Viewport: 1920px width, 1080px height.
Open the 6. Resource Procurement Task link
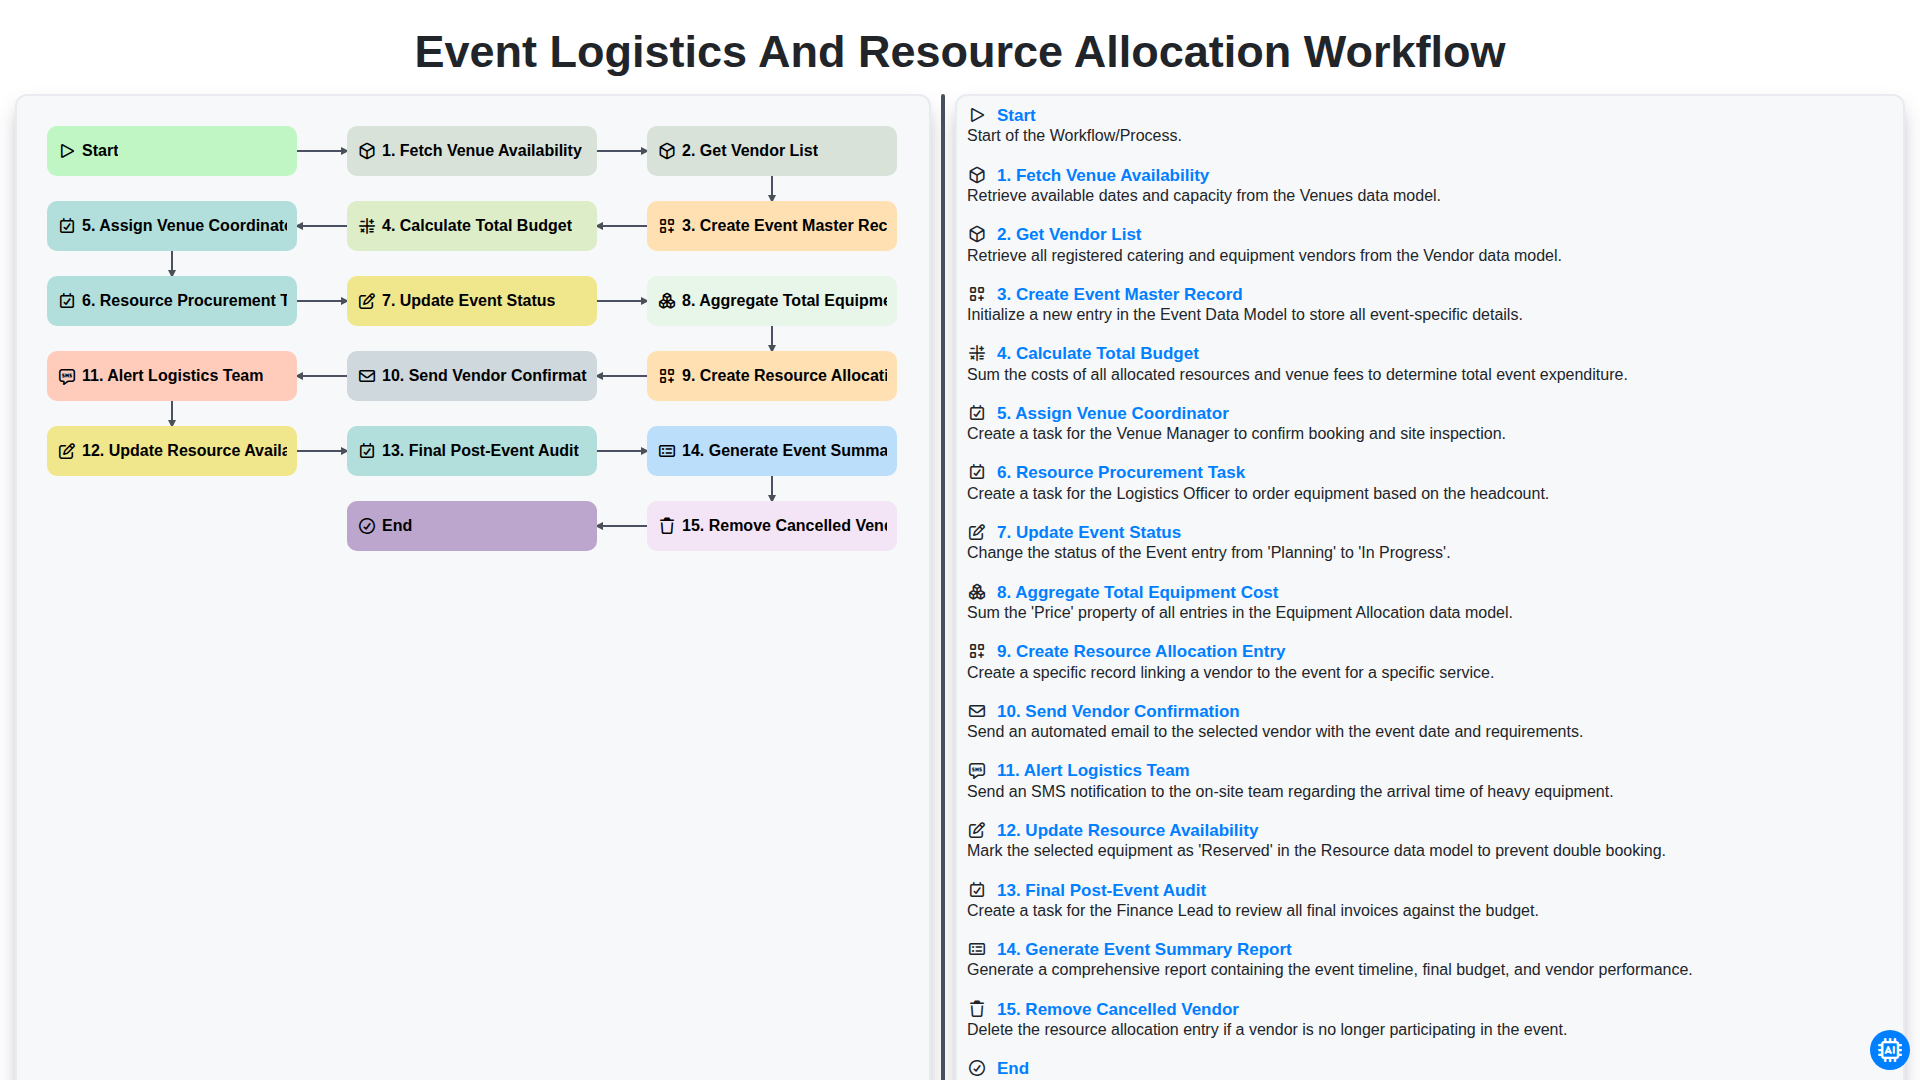pos(1121,472)
